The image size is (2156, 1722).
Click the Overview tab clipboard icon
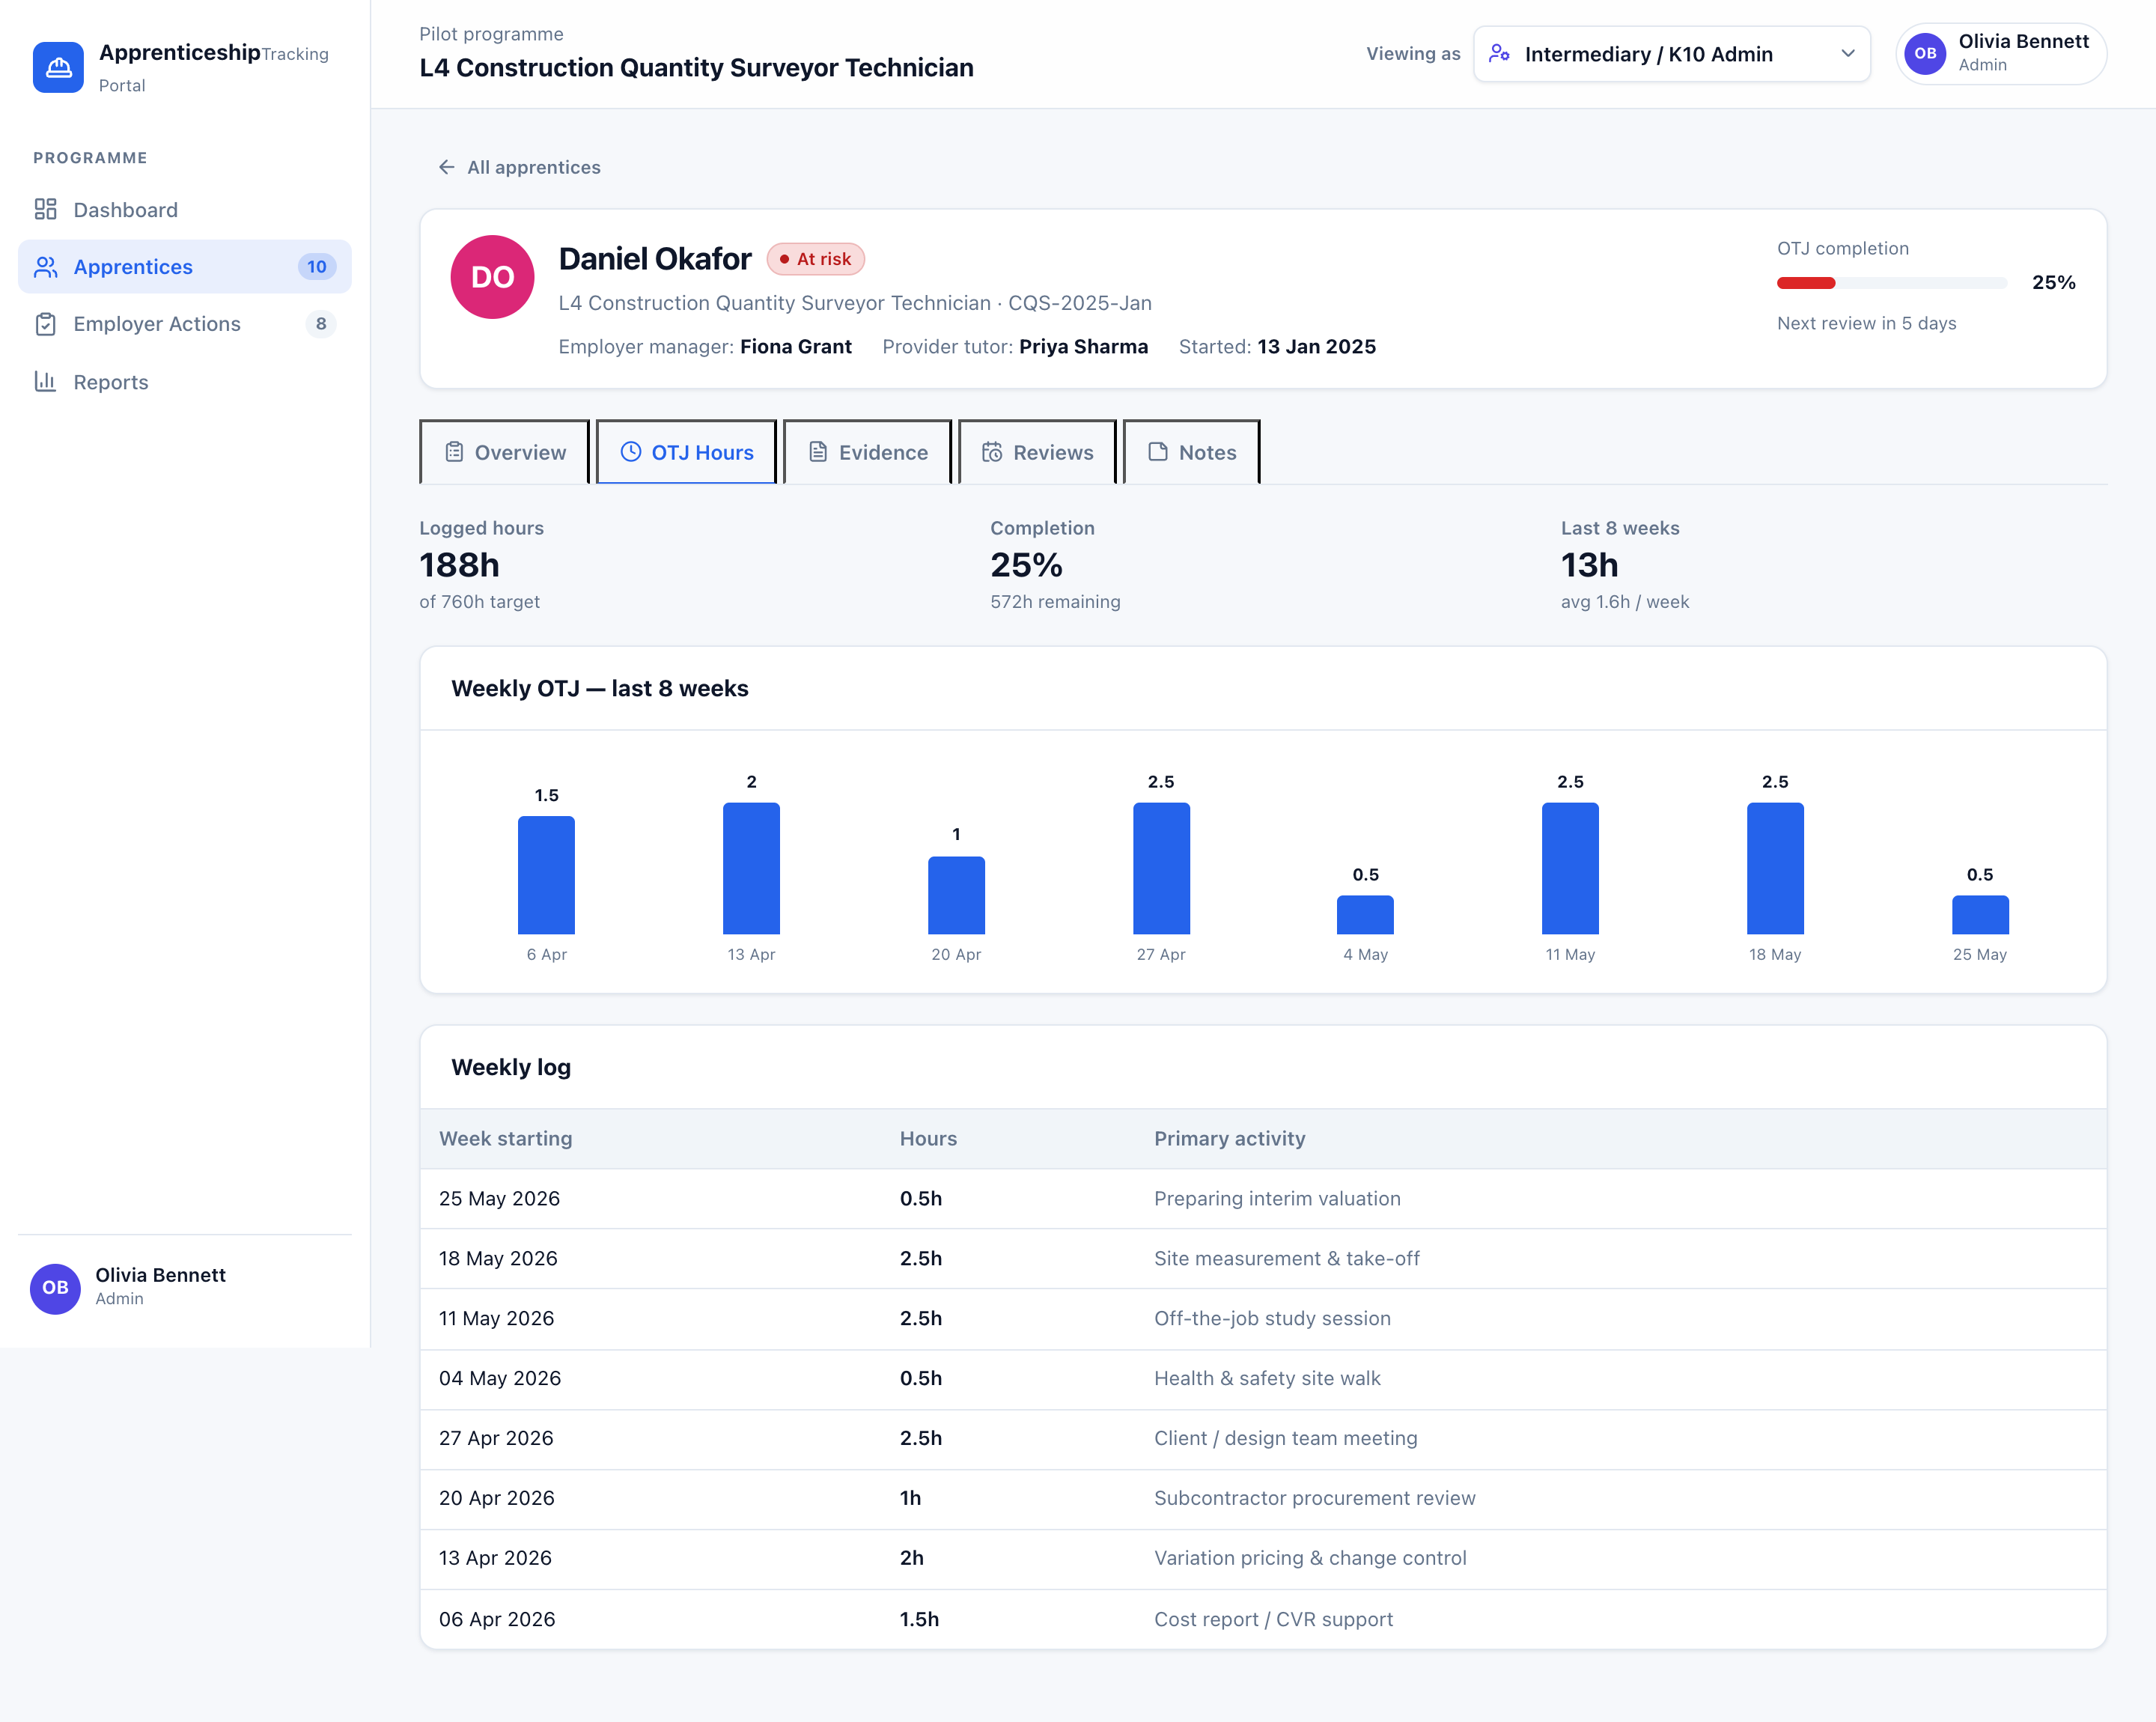[454, 452]
